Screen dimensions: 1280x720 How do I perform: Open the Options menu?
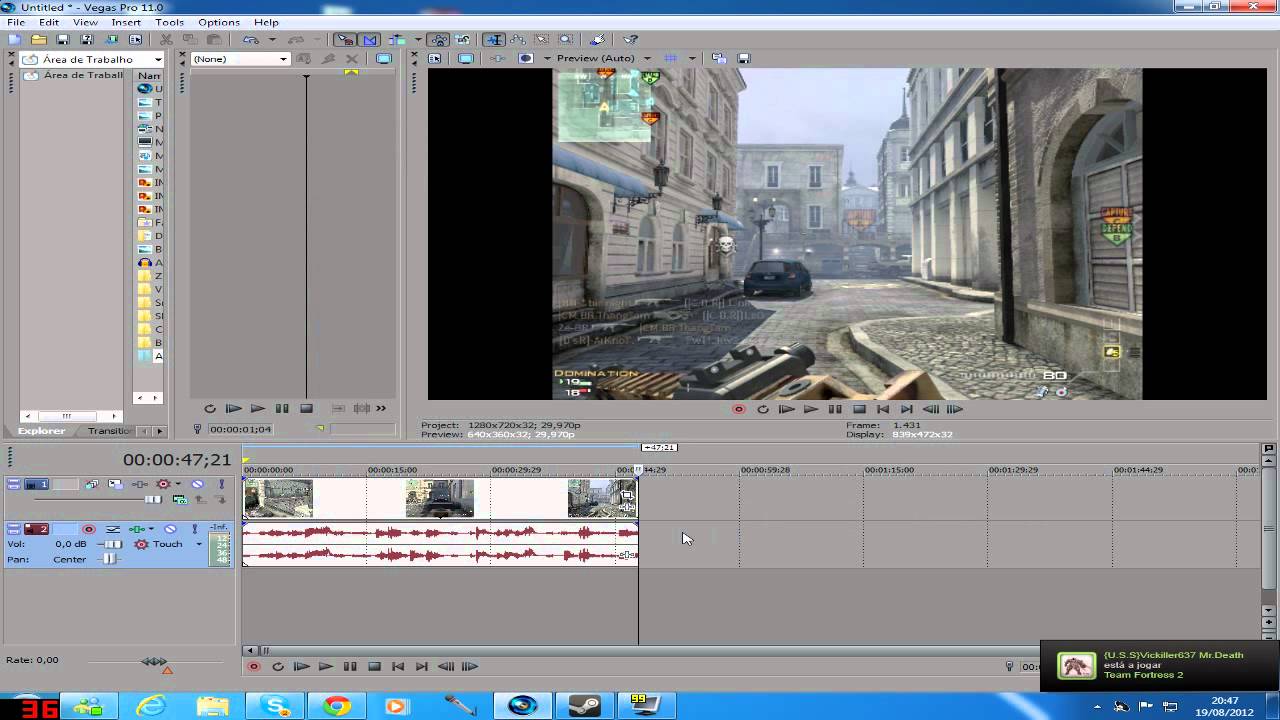[219, 22]
